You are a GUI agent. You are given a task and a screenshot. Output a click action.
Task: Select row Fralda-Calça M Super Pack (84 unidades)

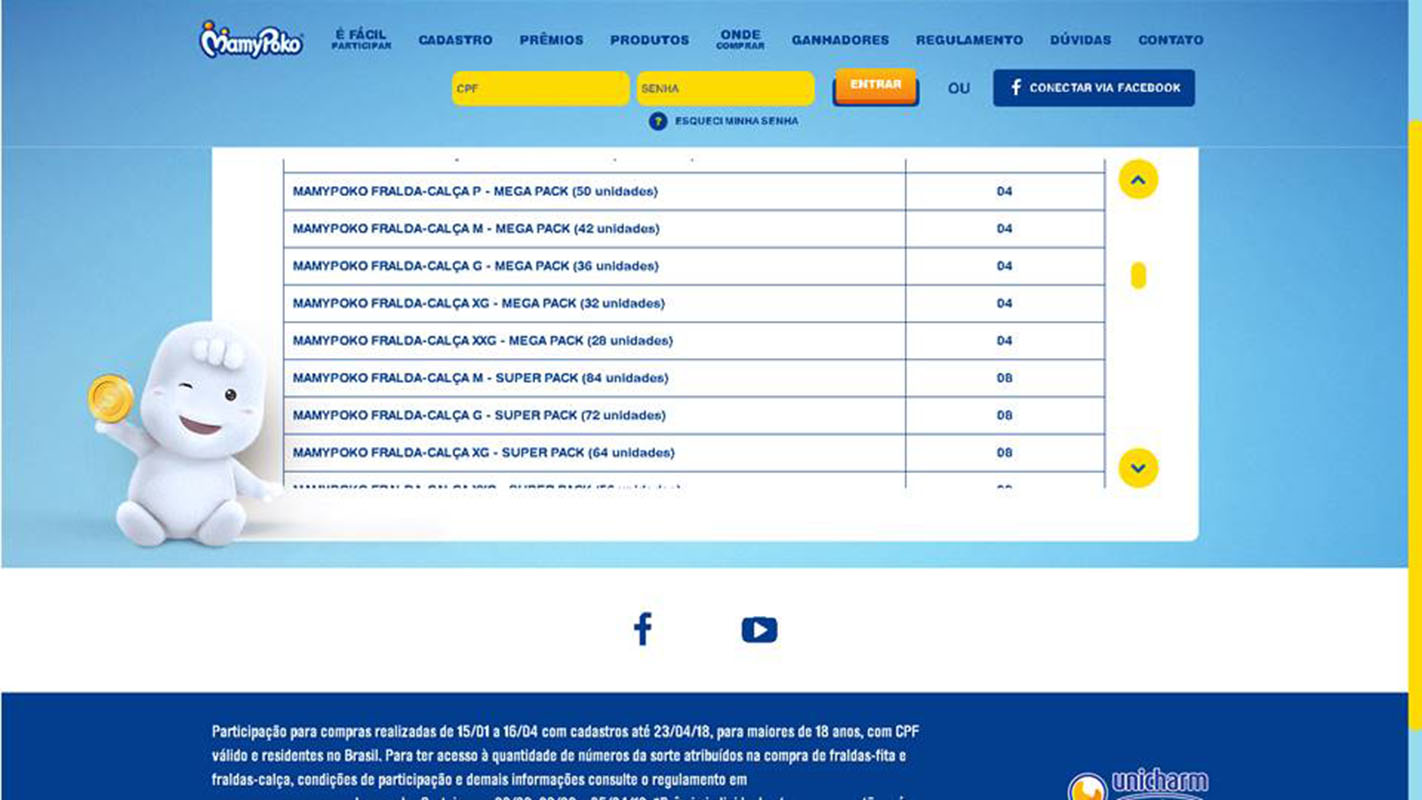coord(694,378)
